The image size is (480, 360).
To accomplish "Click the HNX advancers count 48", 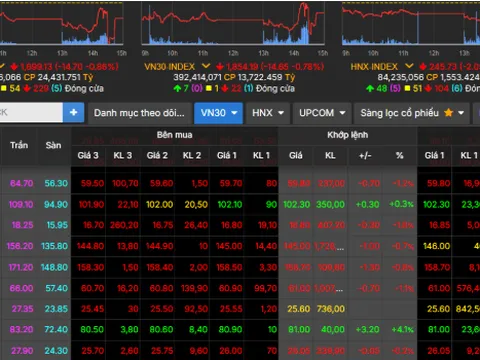I will (x=382, y=88).
